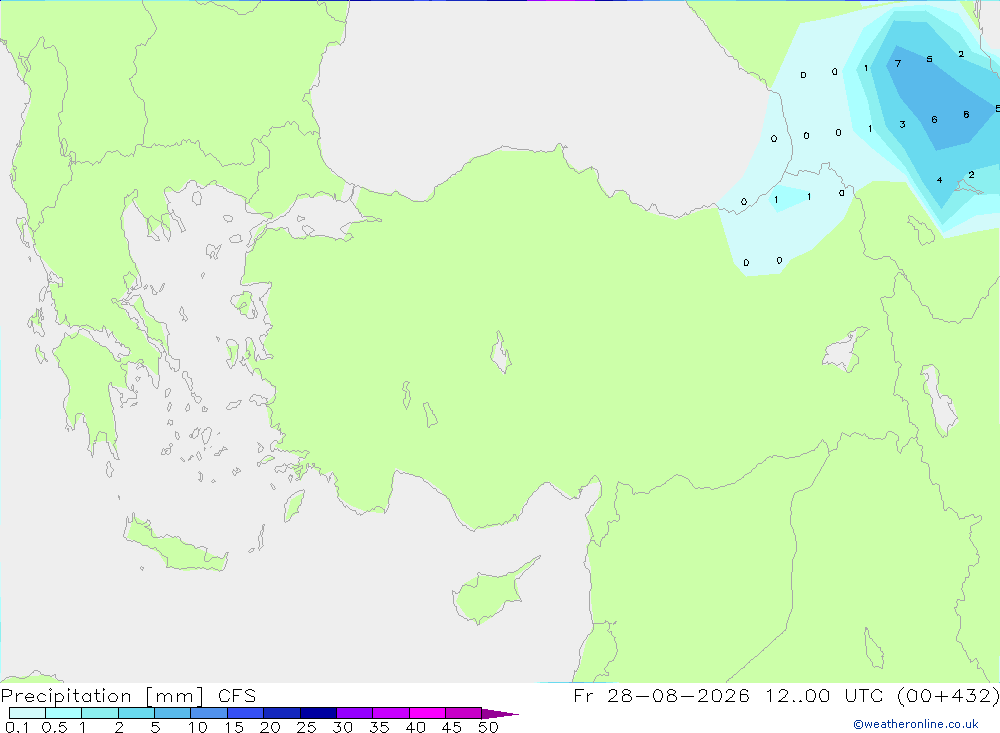Click the legend label '10'
Screen dimensions: 1000x733
pos(198,727)
